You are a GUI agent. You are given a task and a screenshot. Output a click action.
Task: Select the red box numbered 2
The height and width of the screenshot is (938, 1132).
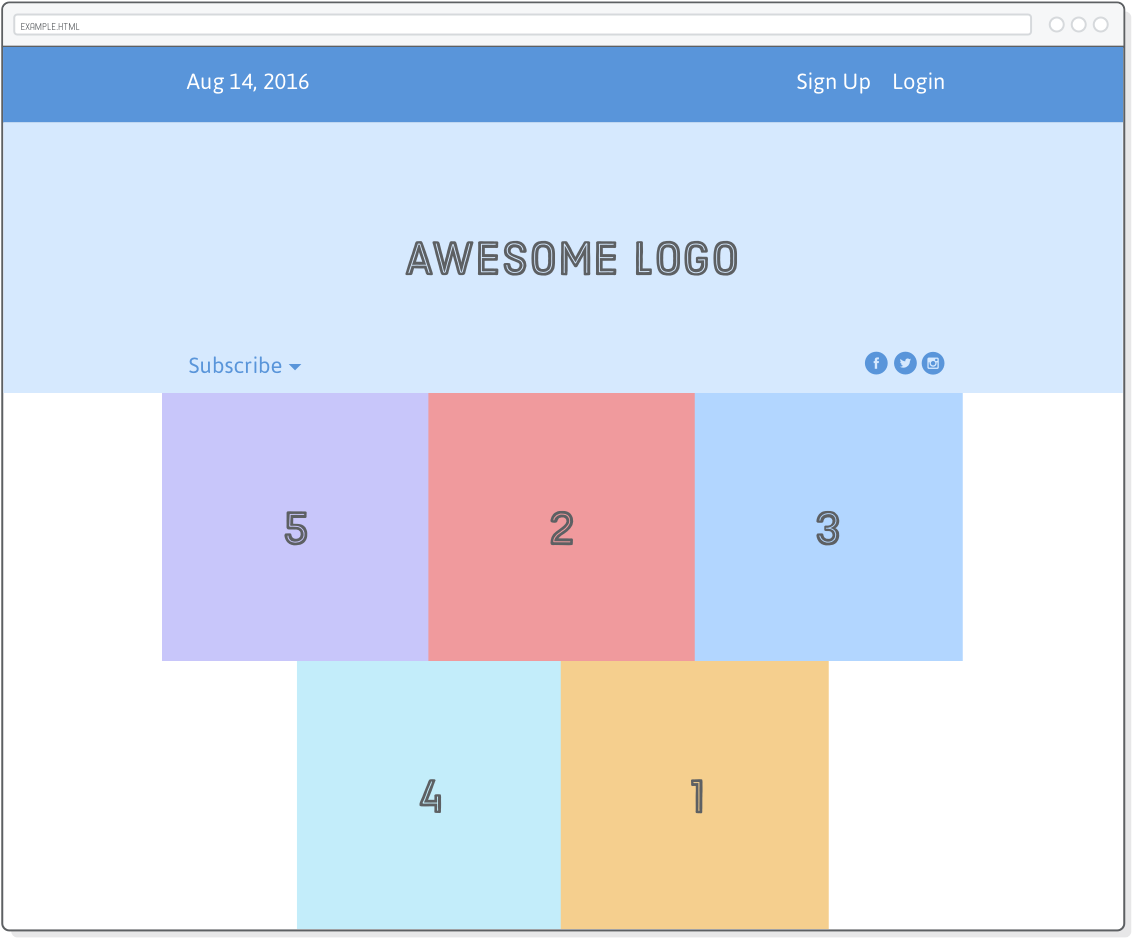pos(561,527)
